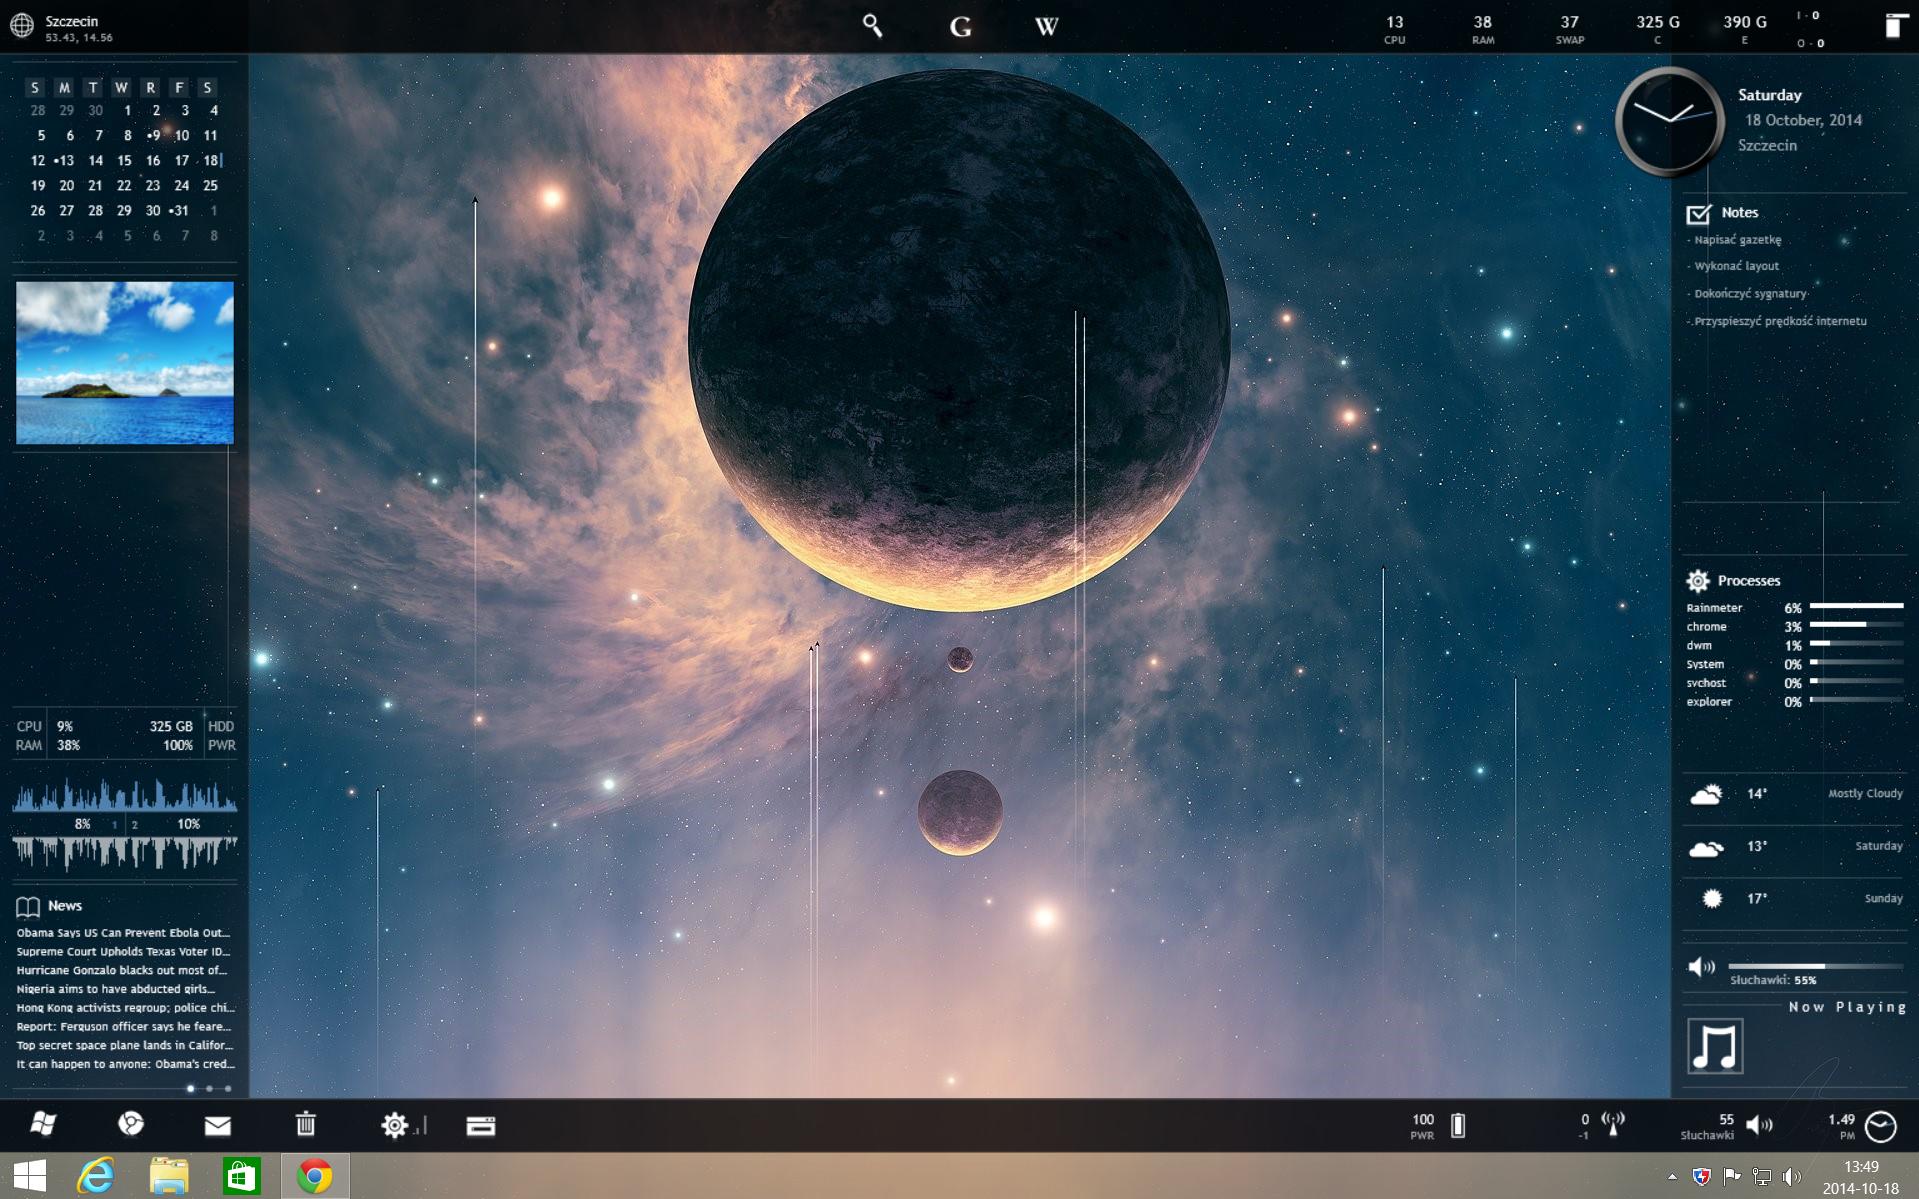
Task: Click the system tray volume icon
Action: pos(1792,1177)
